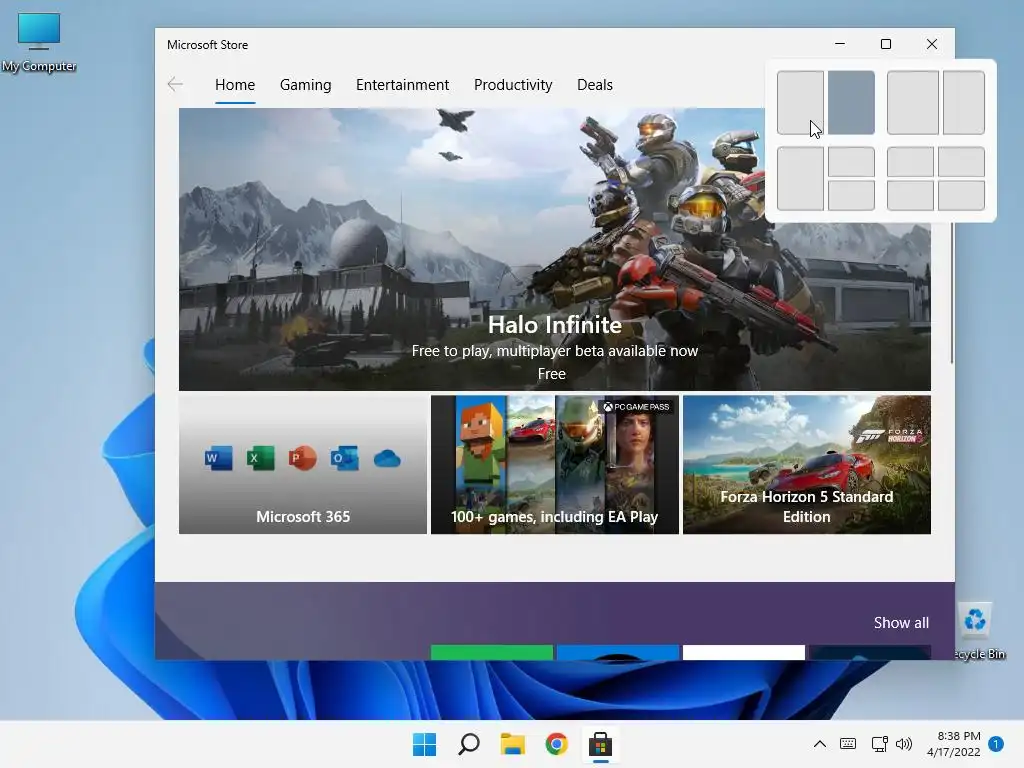This screenshot has width=1024, height=768.
Task: Open taskbar Search
Action: pyautogui.click(x=469, y=744)
